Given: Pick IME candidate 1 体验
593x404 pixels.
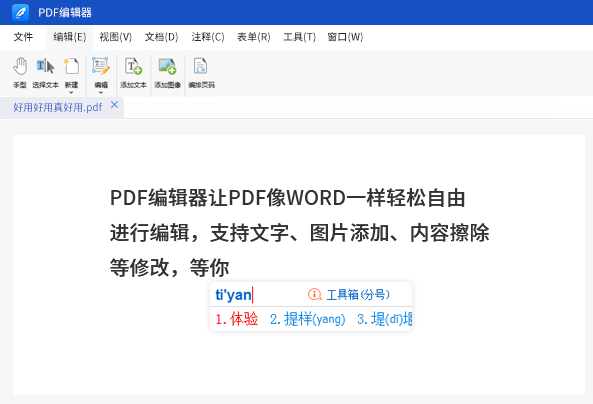Looking at the screenshot, I should click(237, 319).
